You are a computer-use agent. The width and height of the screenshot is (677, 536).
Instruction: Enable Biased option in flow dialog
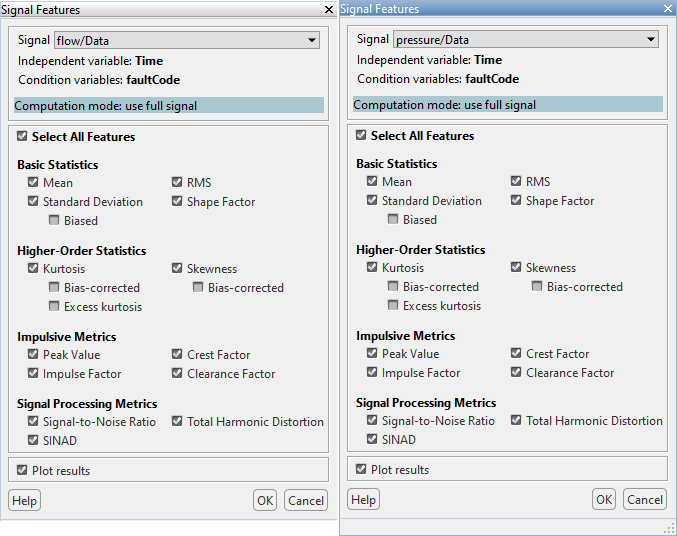55,221
